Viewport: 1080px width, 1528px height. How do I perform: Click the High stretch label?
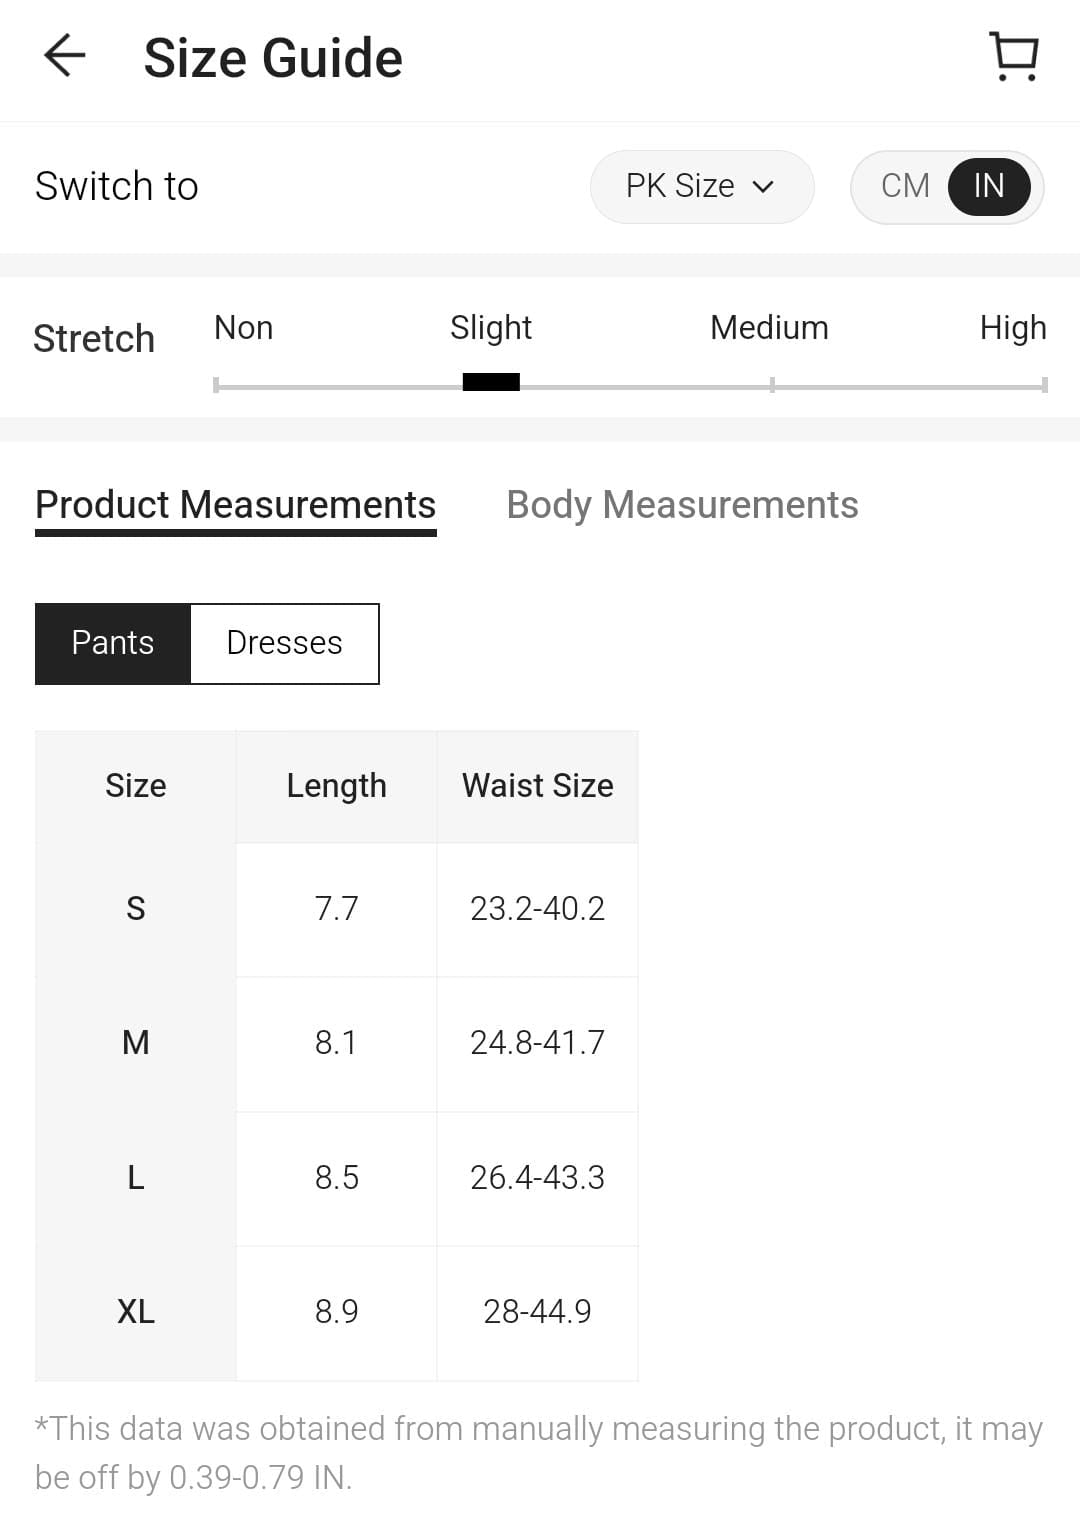click(1012, 328)
